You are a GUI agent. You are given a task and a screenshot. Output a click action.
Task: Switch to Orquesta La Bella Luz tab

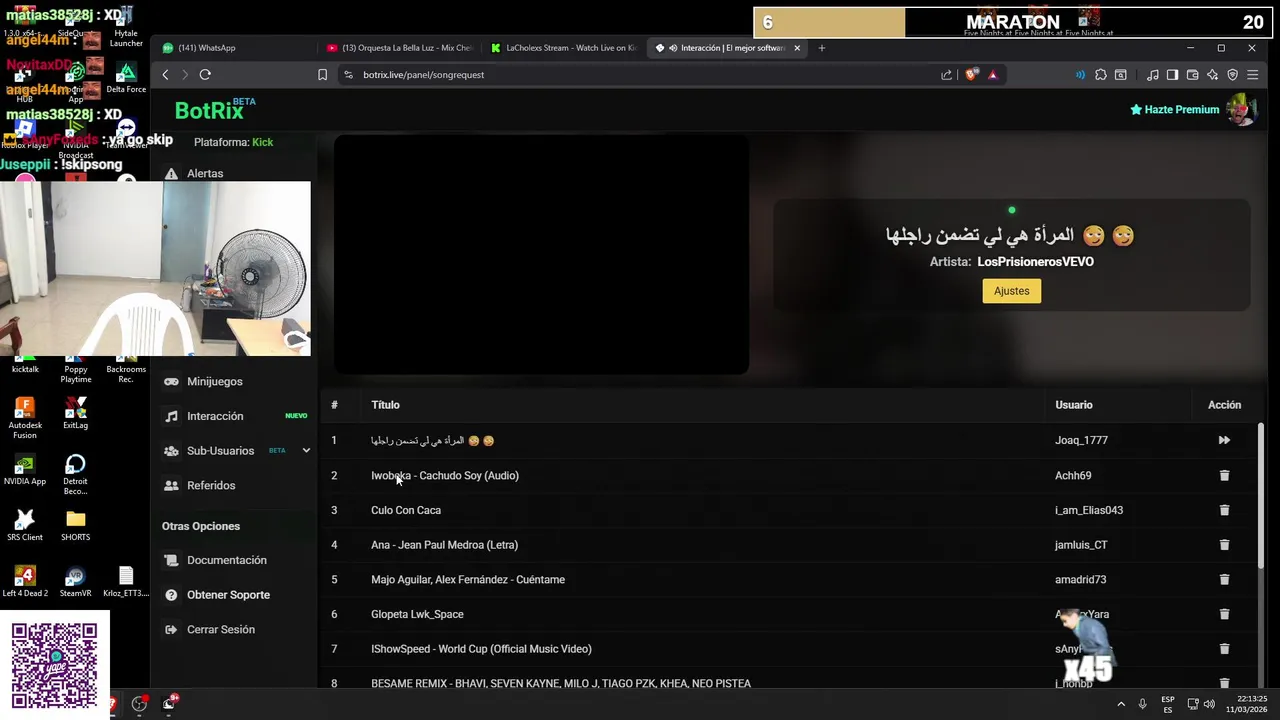pyautogui.click(x=400, y=48)
